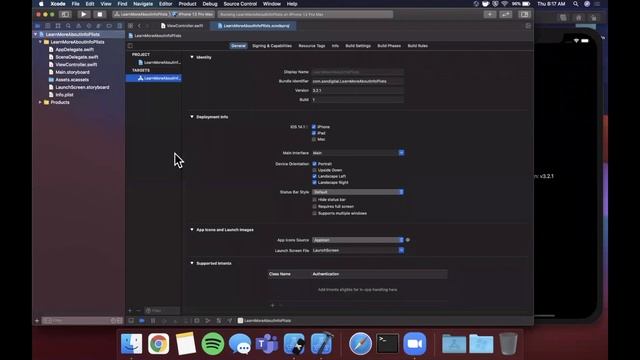Screen dimensions: 640x360
Task: Select the Issue navigator warning icon
Action: 78,26
